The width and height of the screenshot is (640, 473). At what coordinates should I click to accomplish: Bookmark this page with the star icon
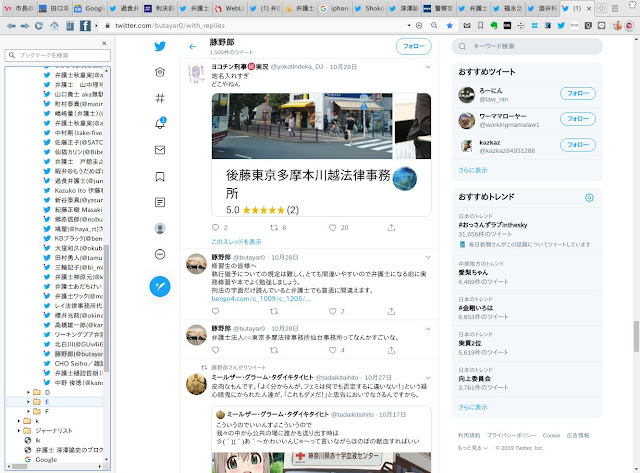(449, 25)
